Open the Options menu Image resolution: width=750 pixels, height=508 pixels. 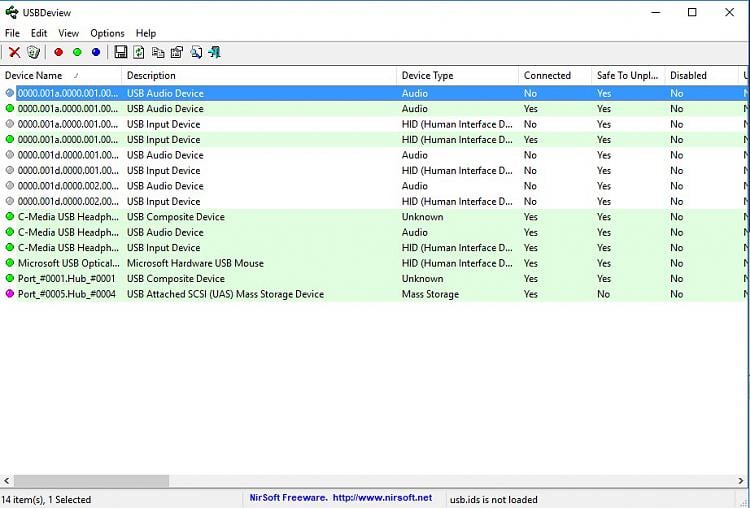click(x=107, y=33)
